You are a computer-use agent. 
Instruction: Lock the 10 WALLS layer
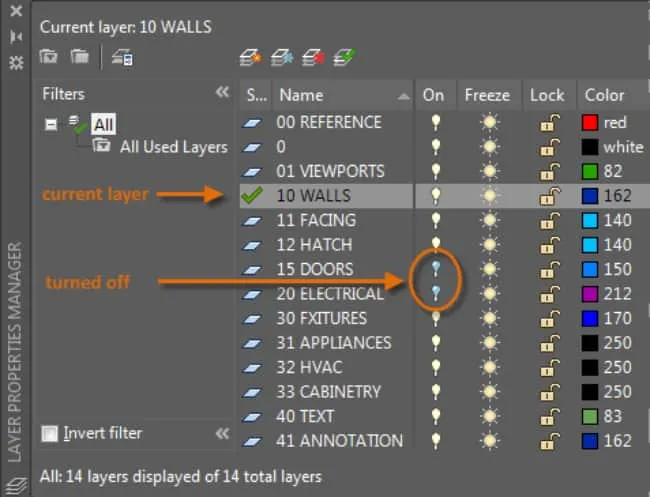tap(549, 196)
